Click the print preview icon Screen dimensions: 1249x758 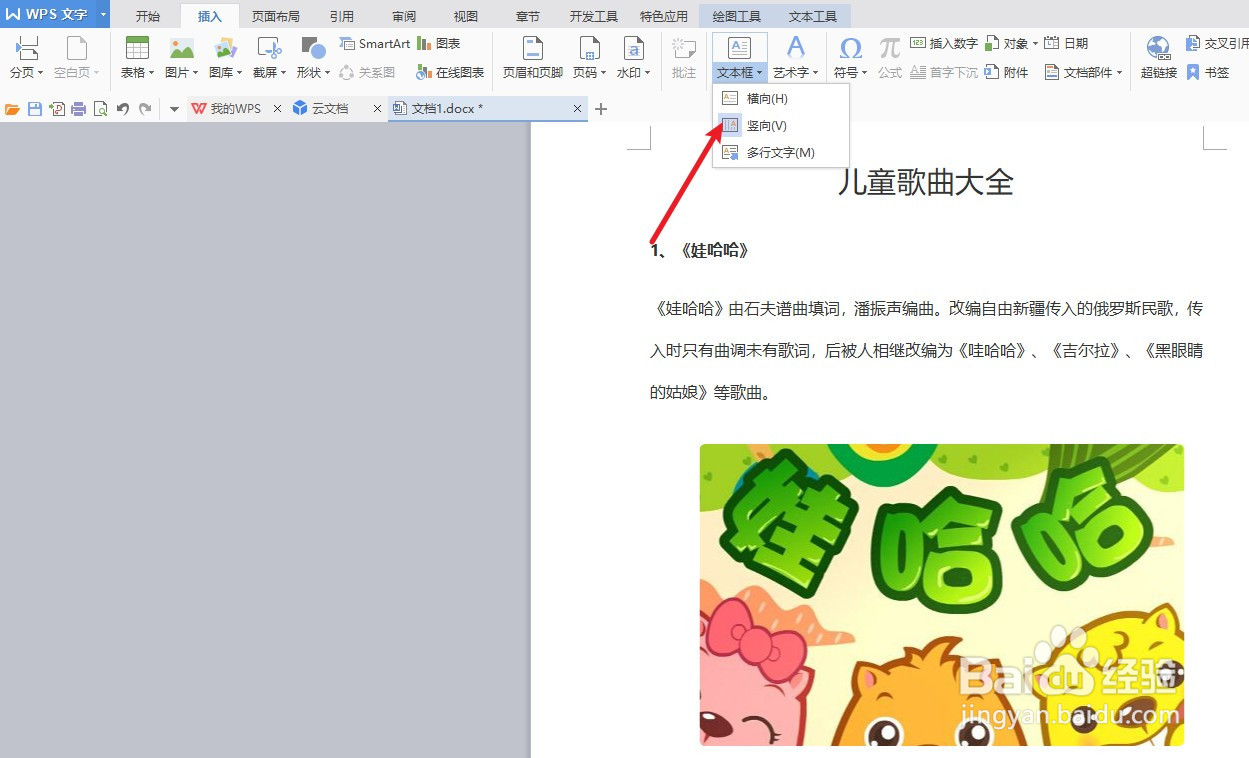pyautogui.click(x=100, y=109)
